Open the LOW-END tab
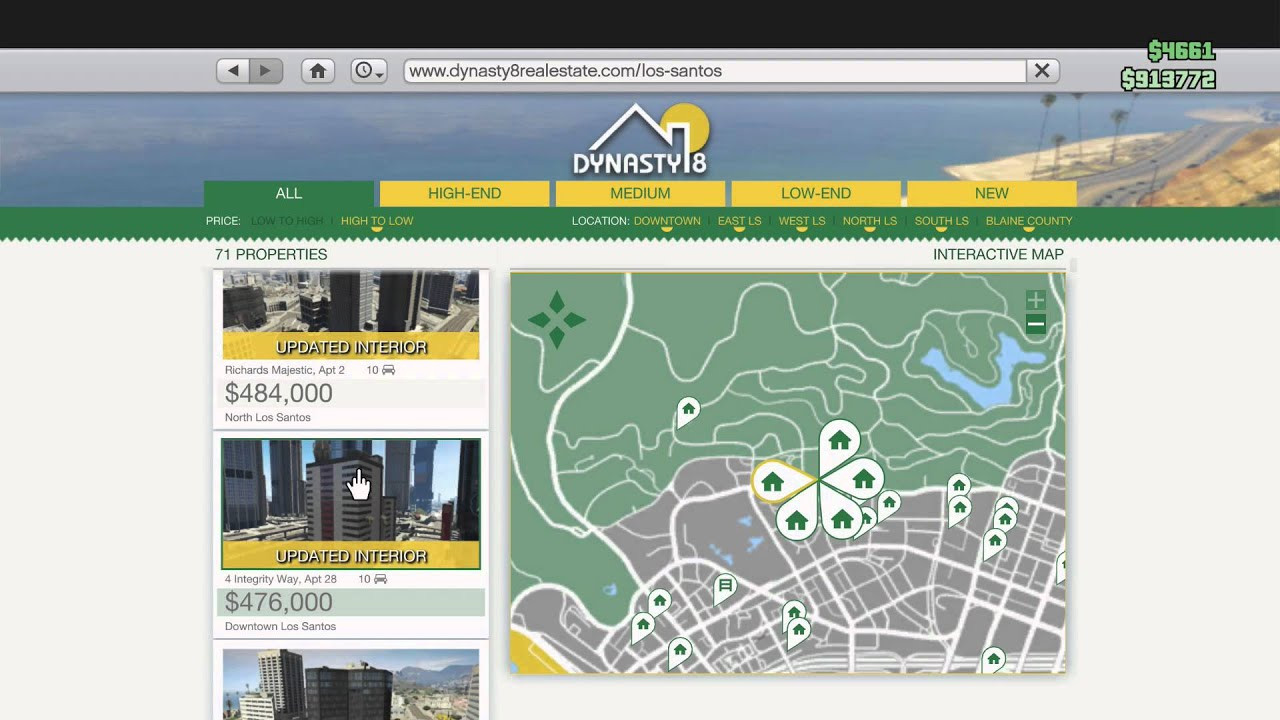The width and height of the screenshot is (1280, 720). click(x=816, y=194)
